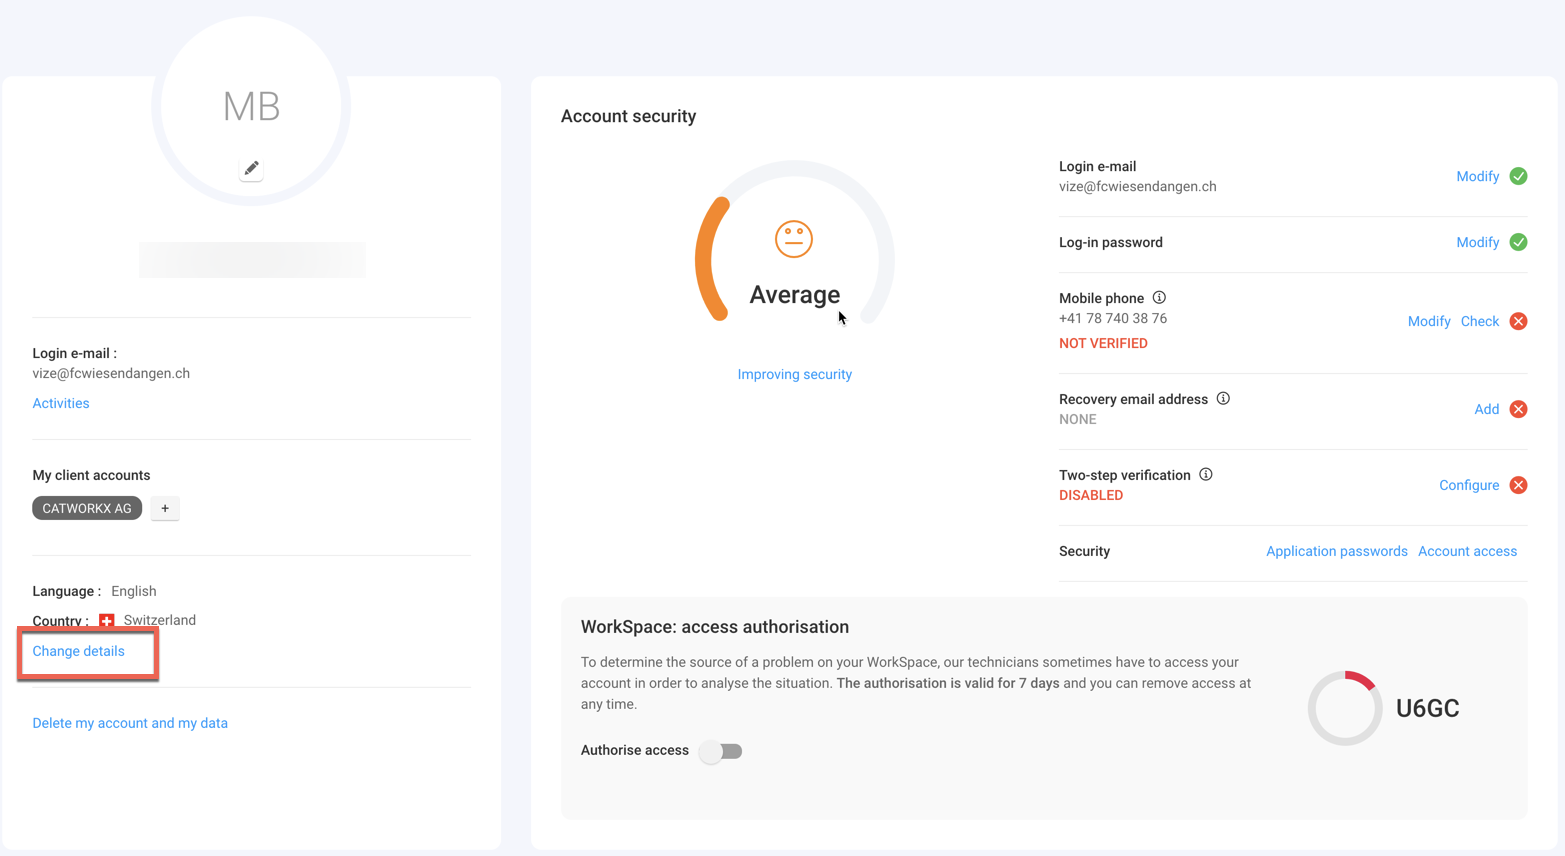Click Delete my account and my data
The width and height of the screenshot is (1565, 856).
[130, 723]
